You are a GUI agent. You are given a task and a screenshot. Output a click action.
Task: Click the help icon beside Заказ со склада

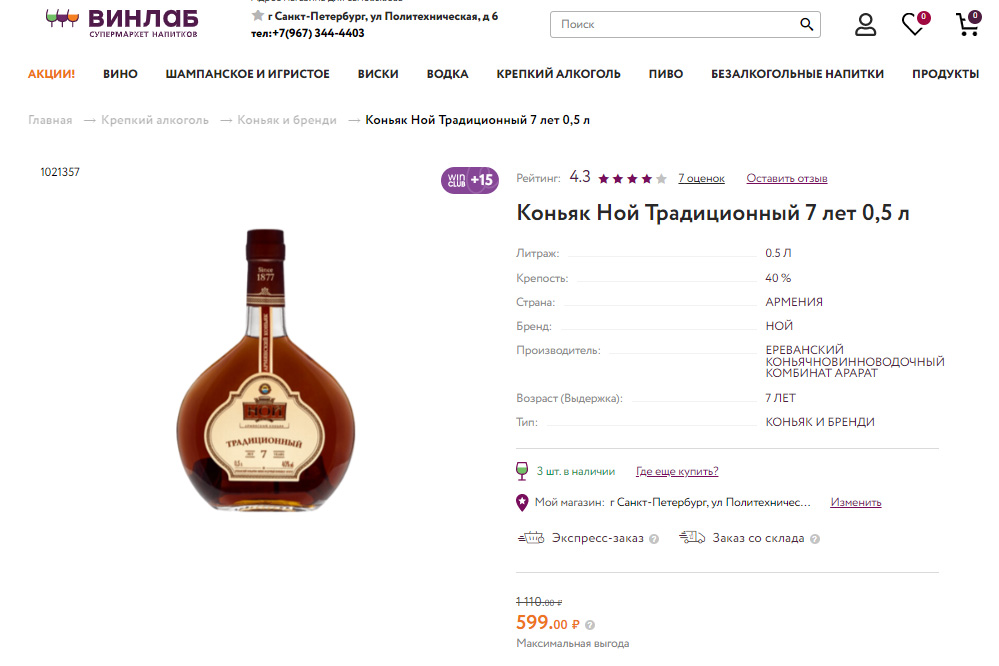(814, 539)
